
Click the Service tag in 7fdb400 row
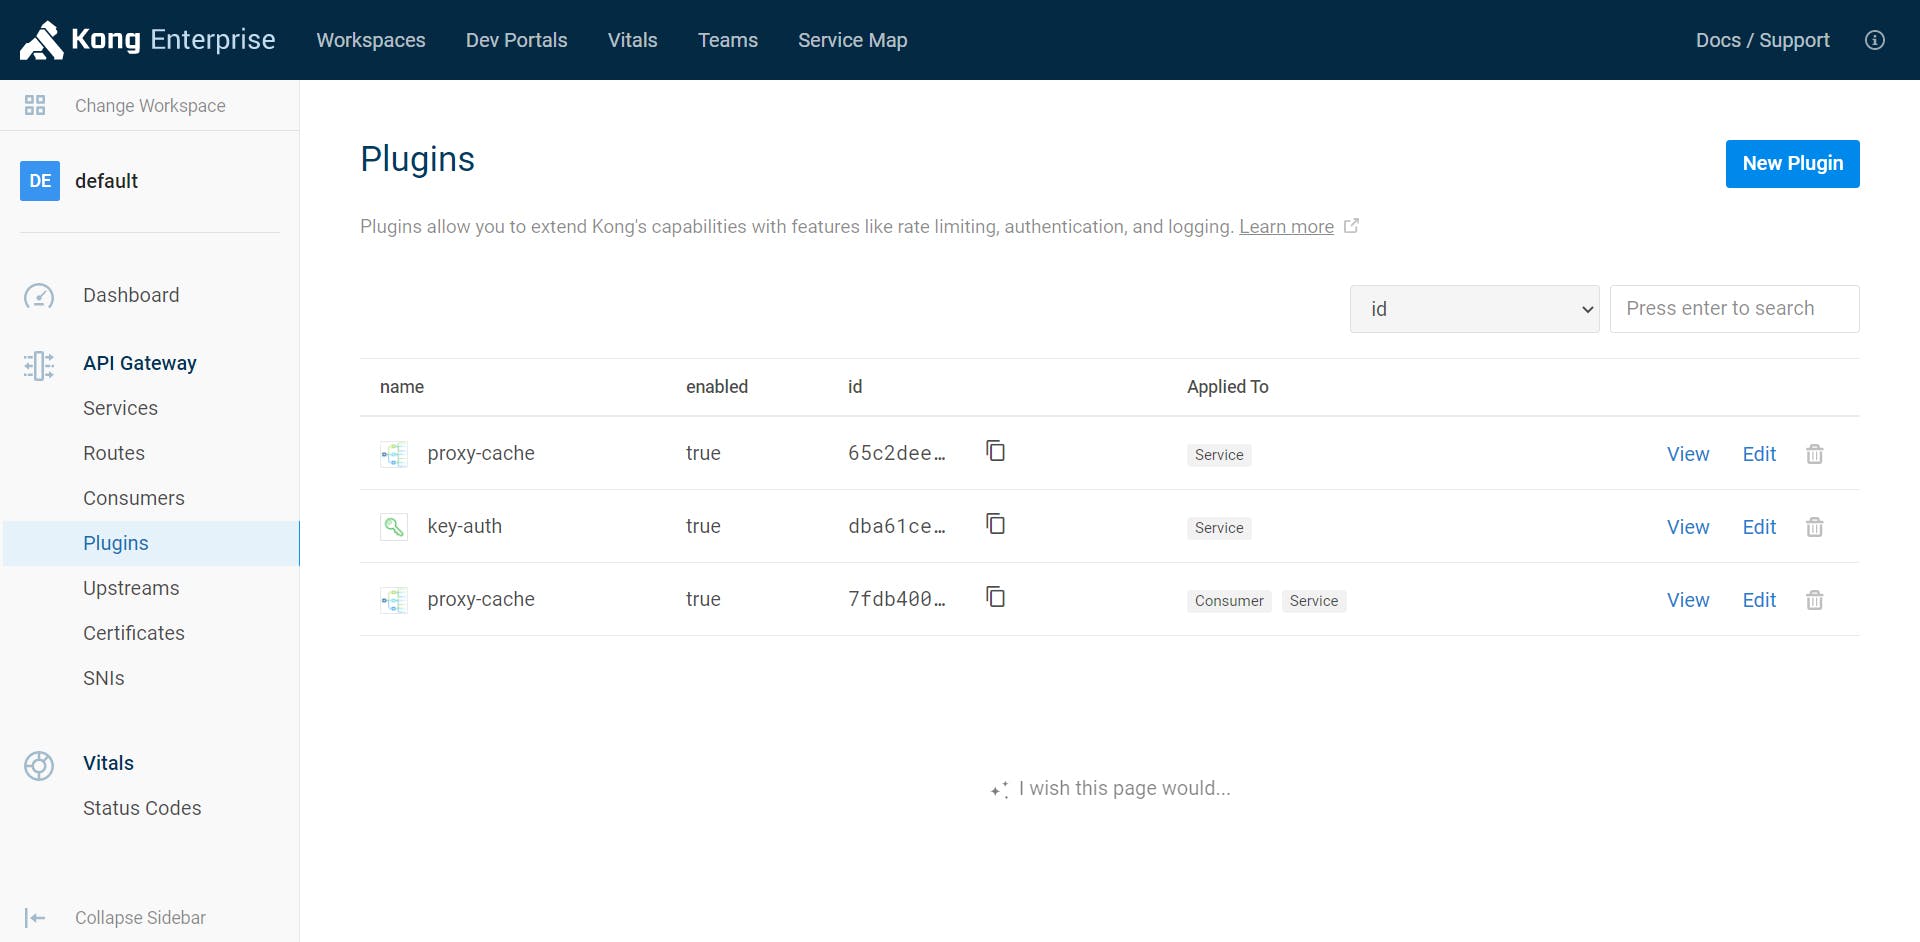point(1314,601)
